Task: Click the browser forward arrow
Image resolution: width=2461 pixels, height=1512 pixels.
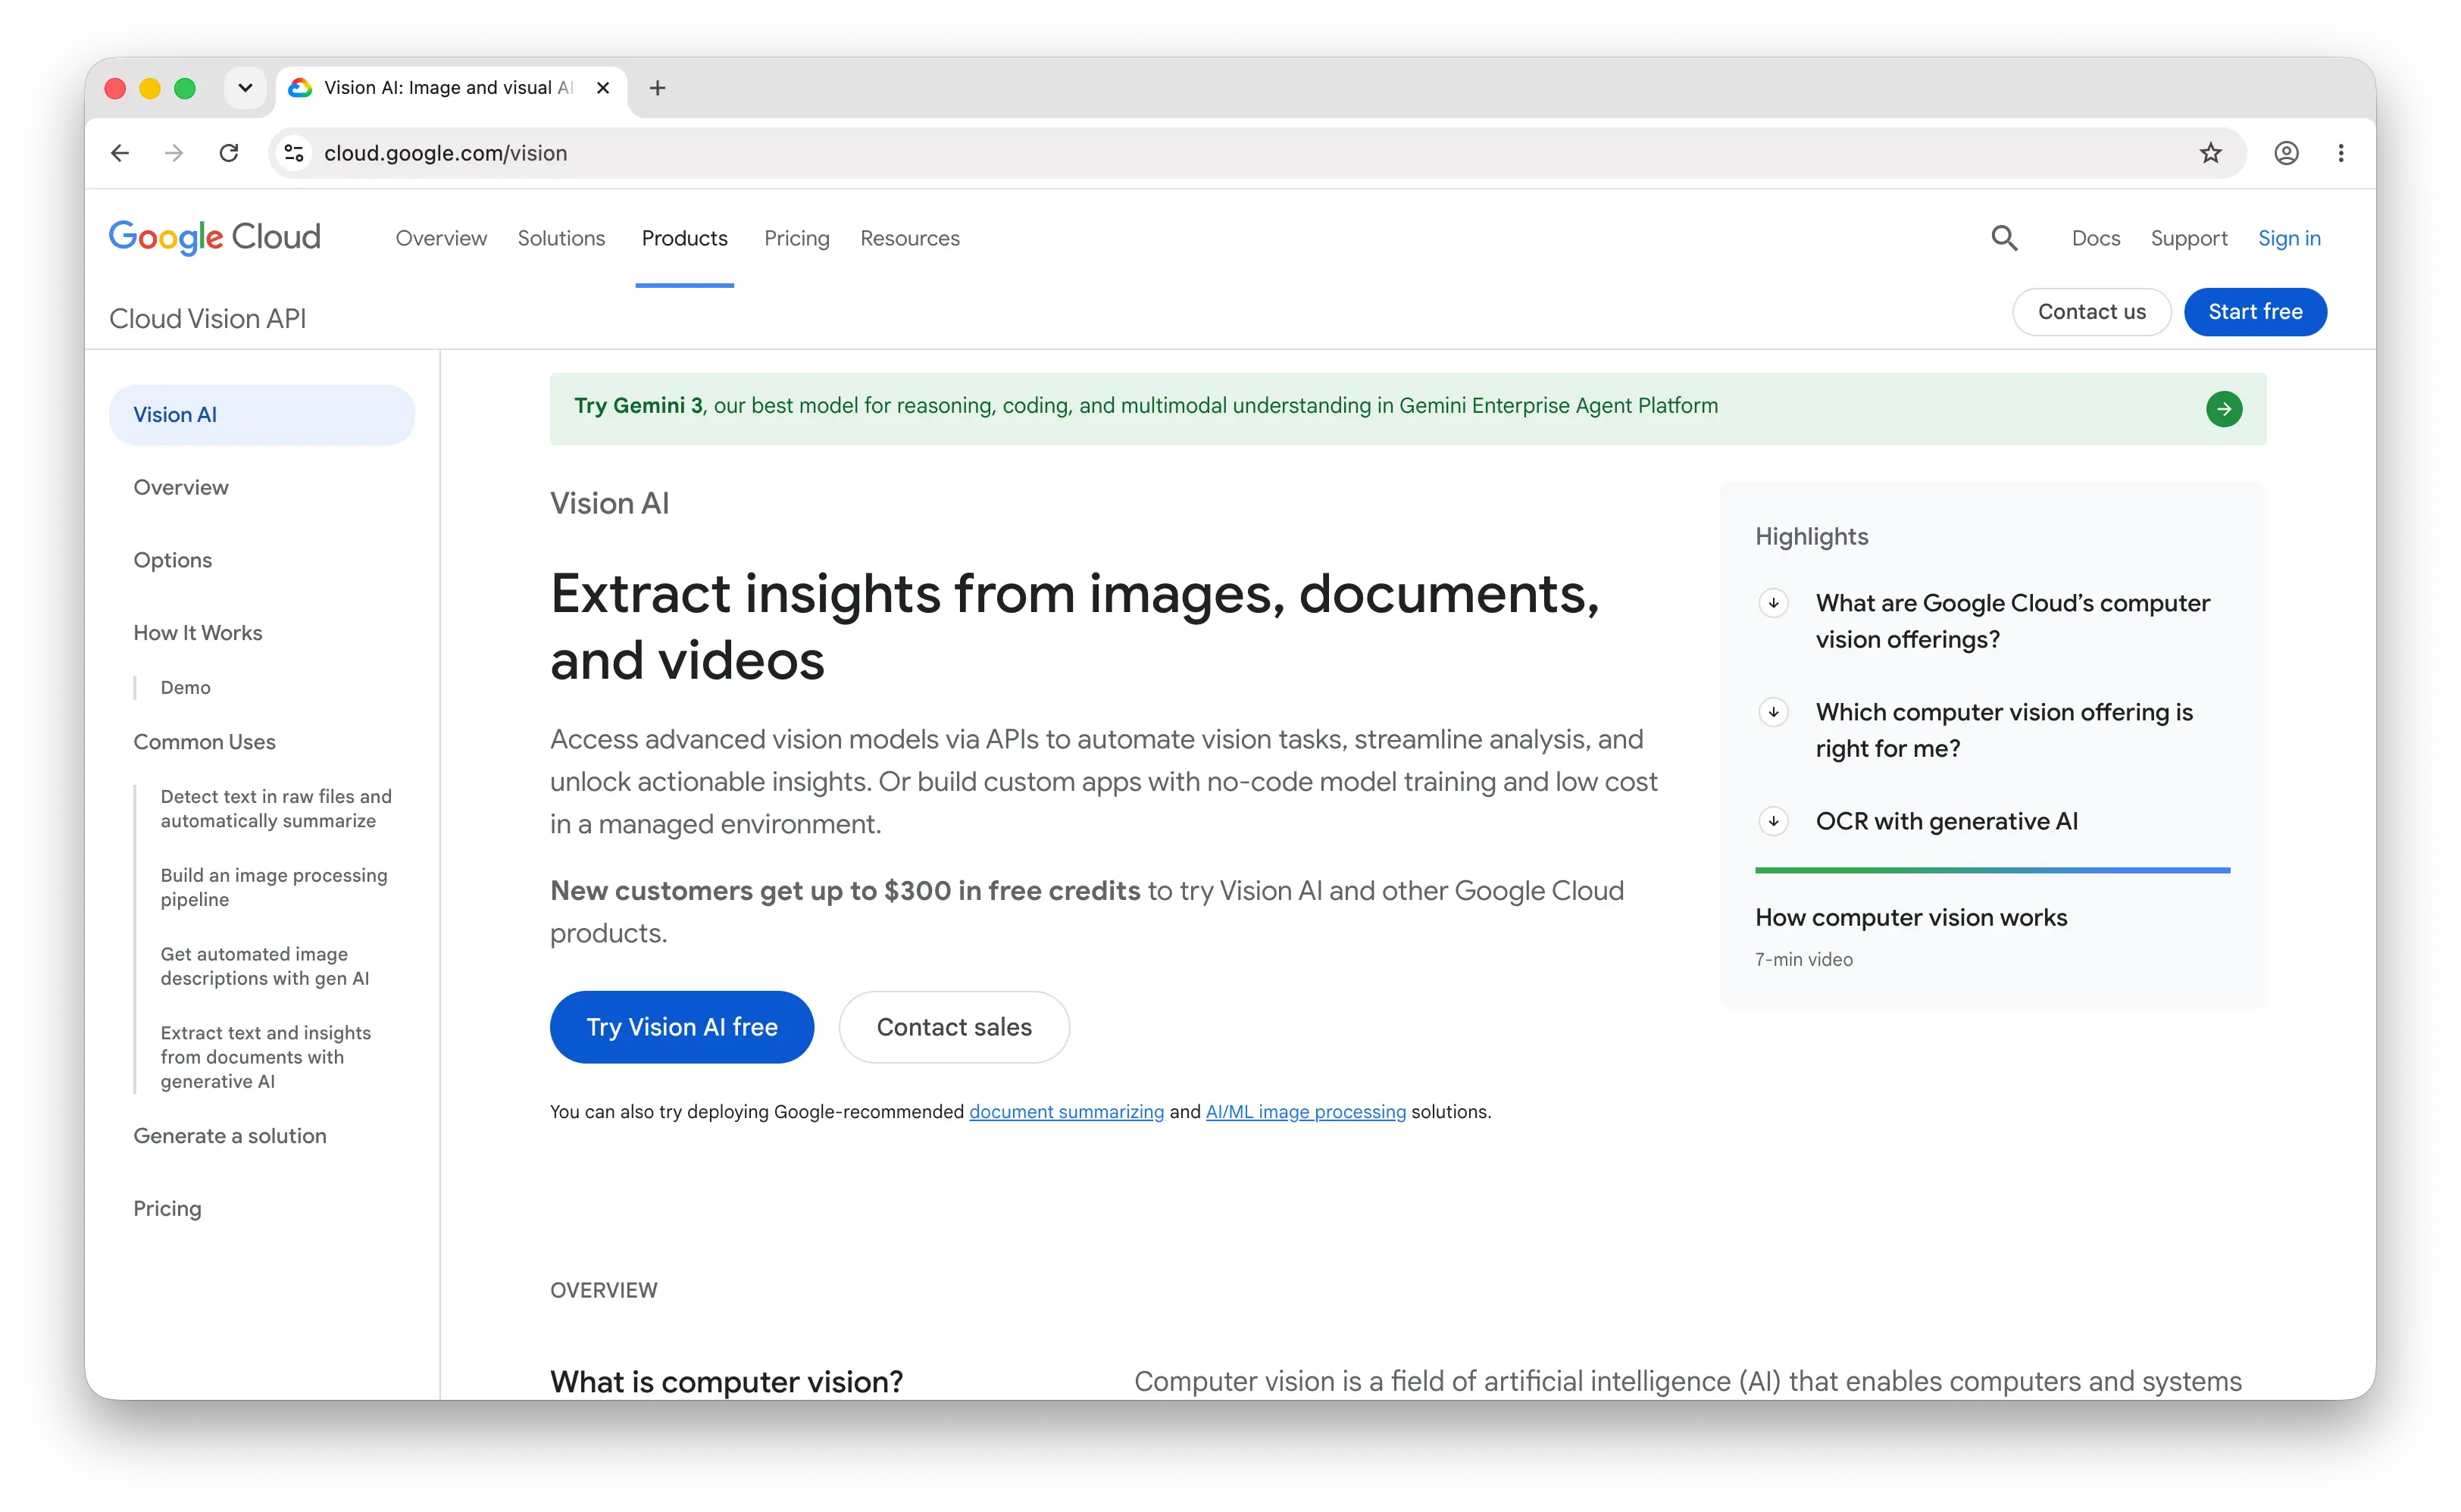Action: click(174, 153)
